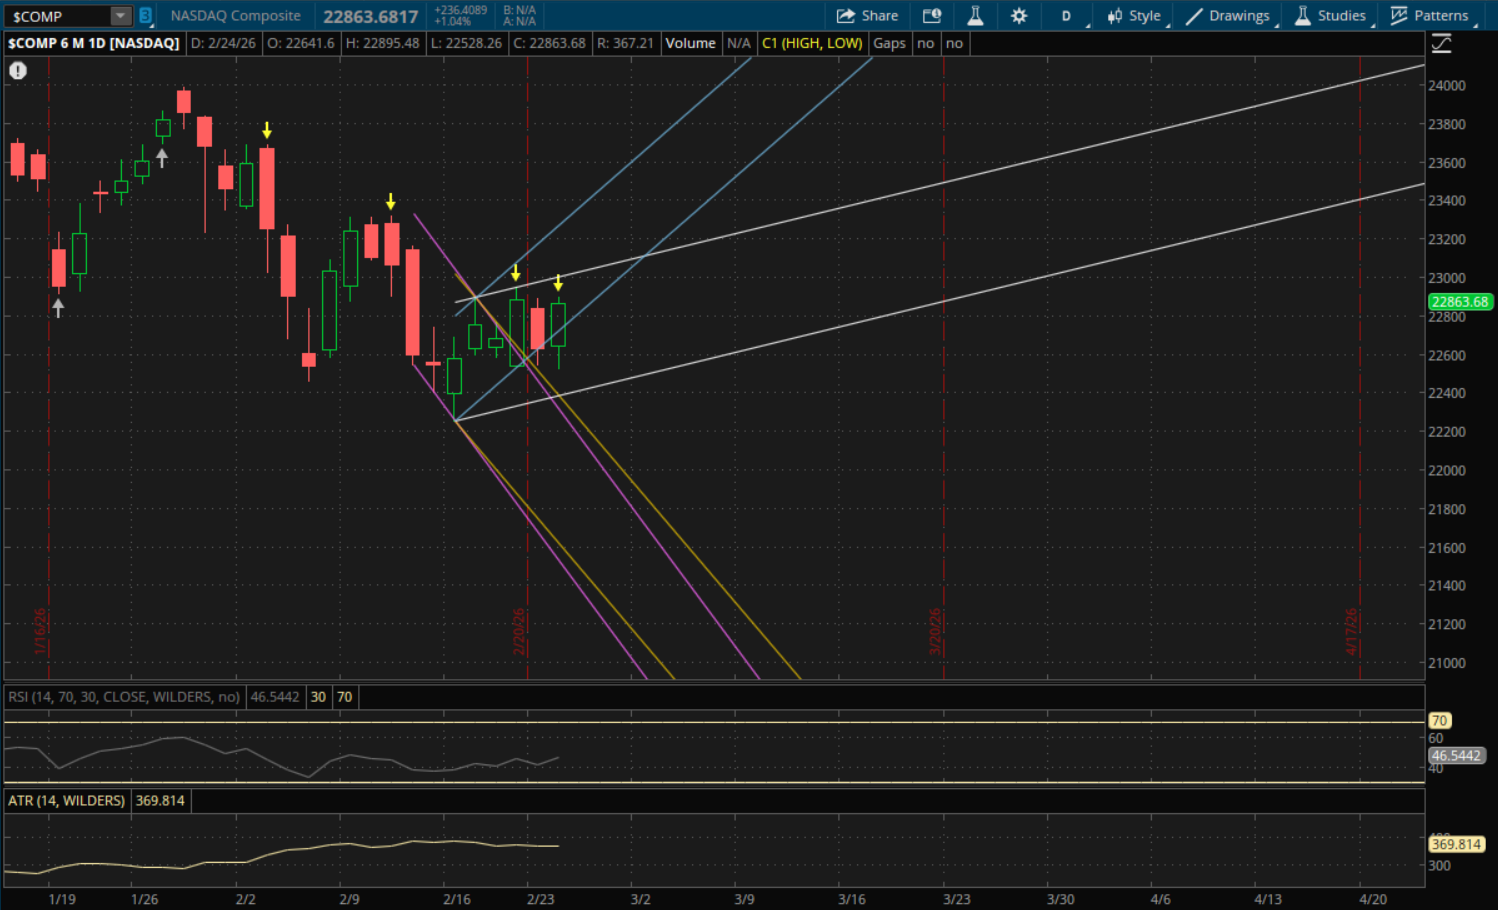Click the RSI 70 overbought level value box
Image resolution: width=1498 pixels, height=910 pixels.
[x=345, y=697]
